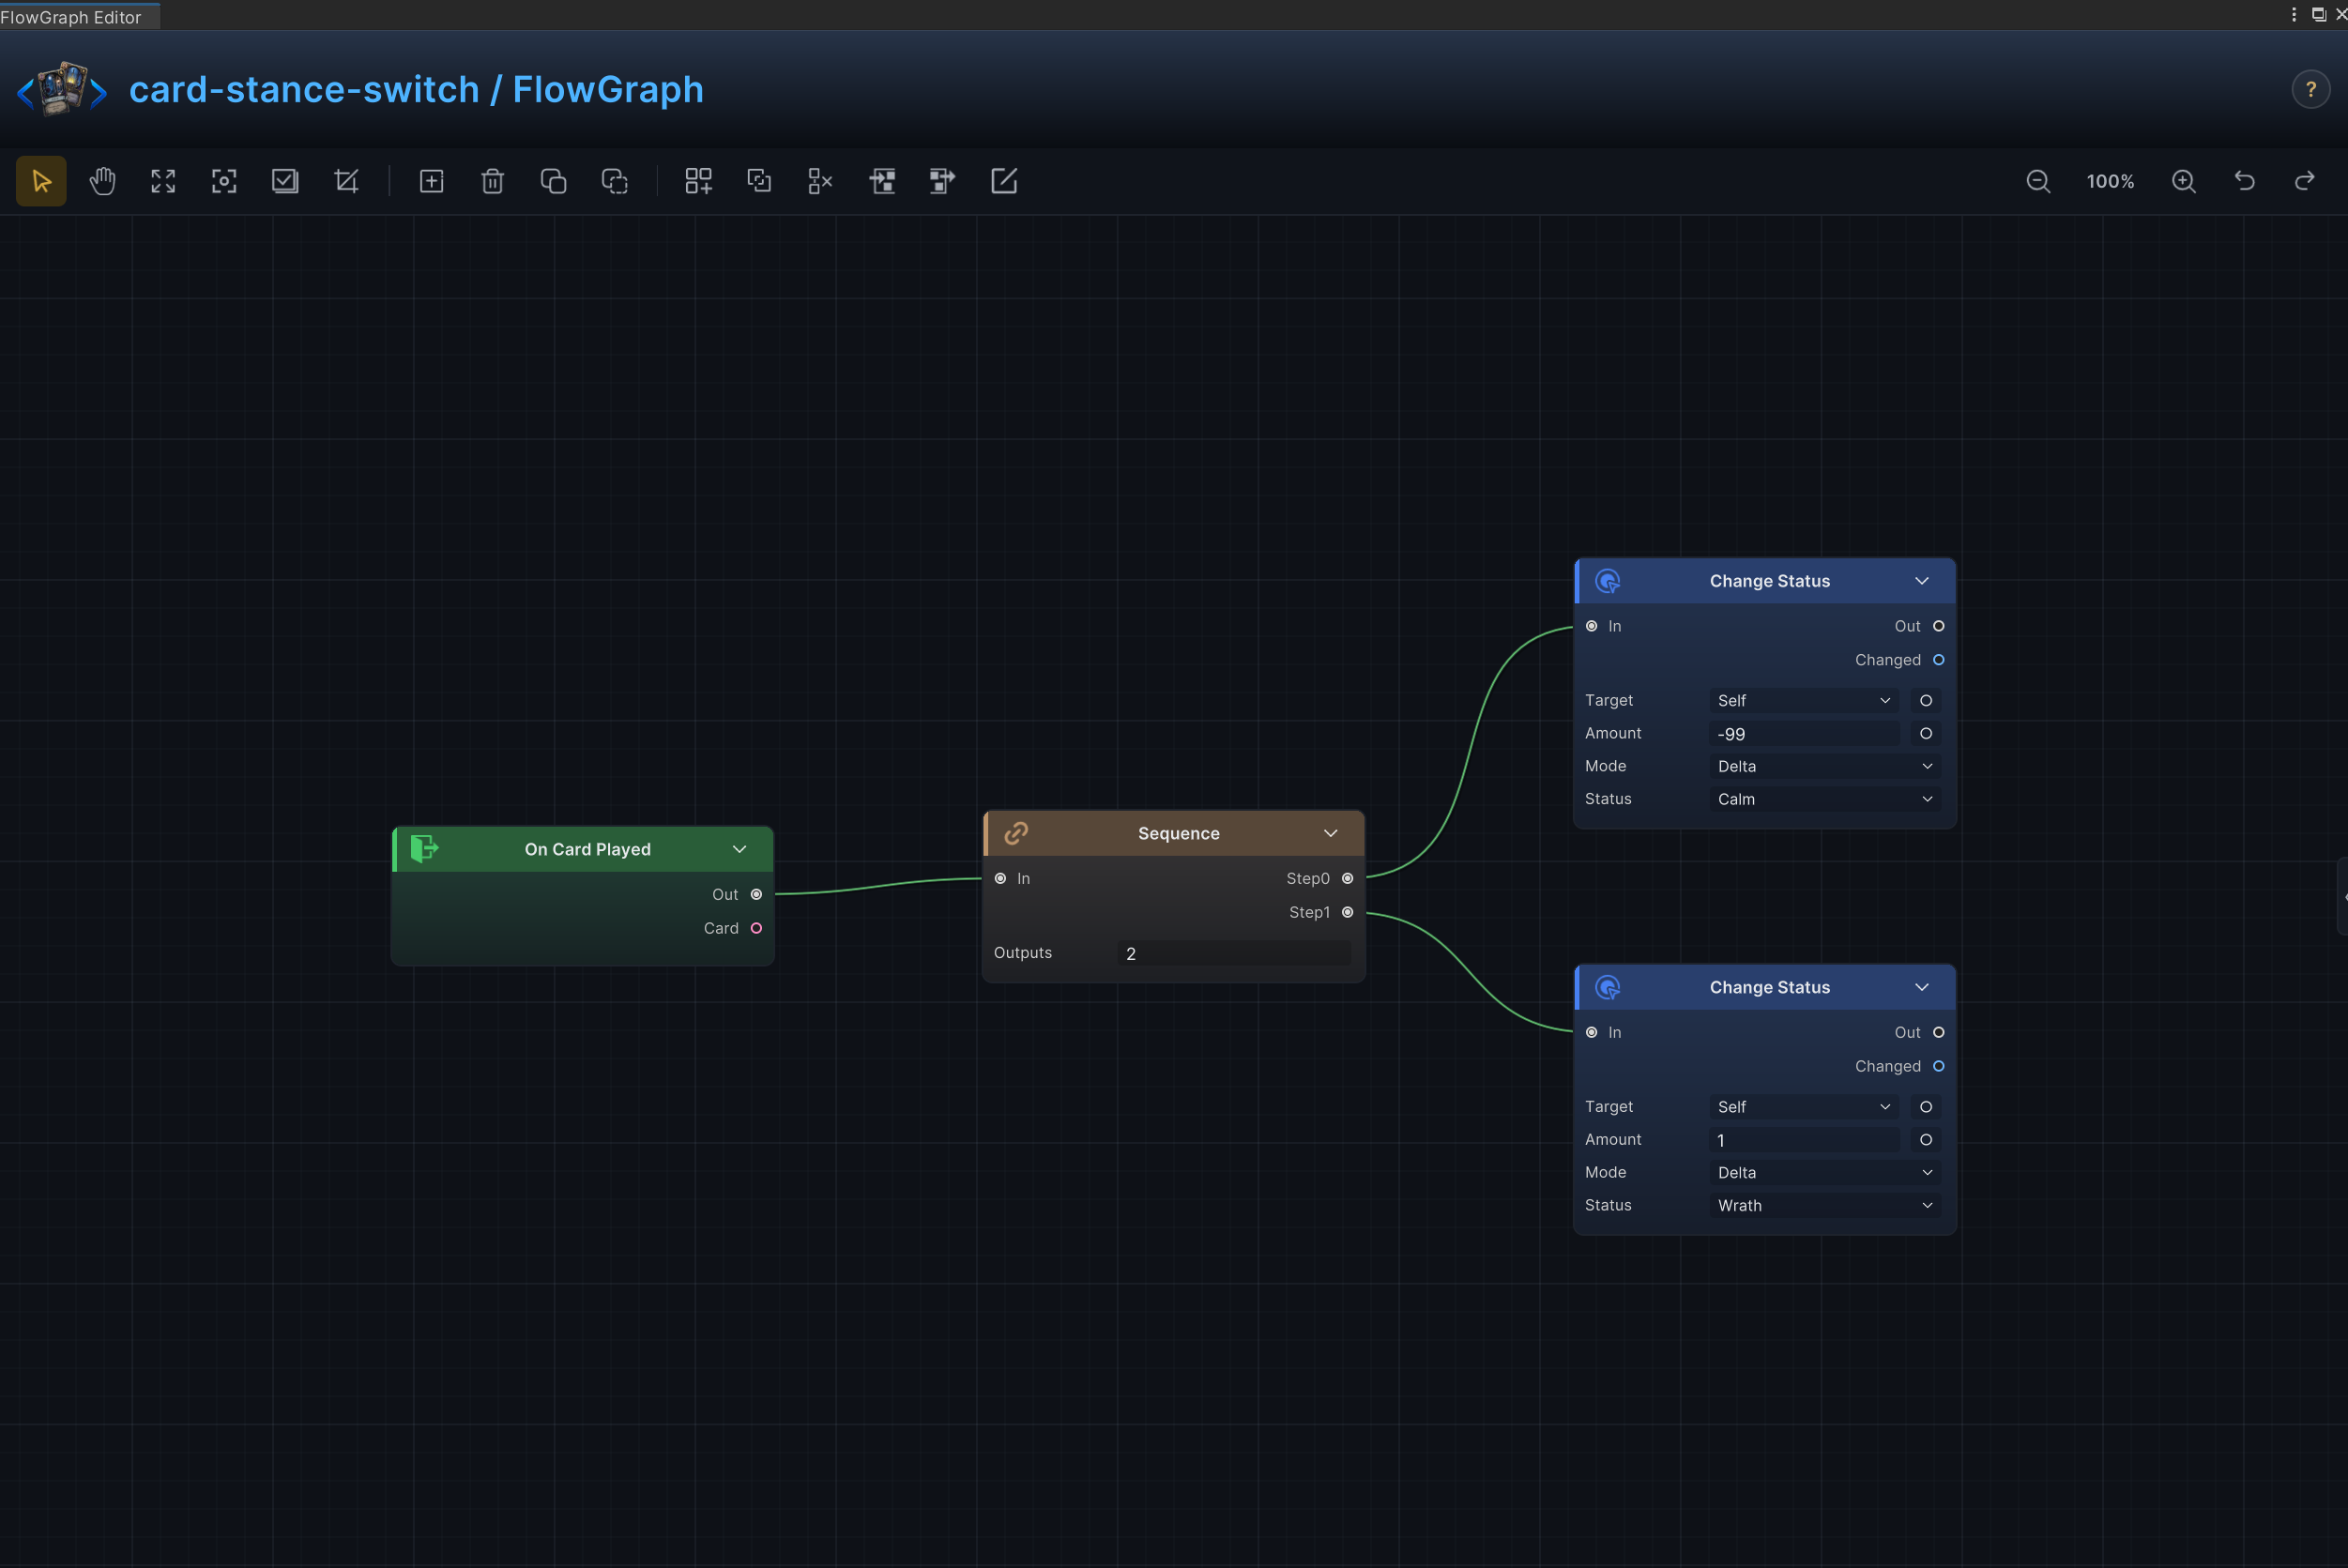Click the Sequence Outputs field
This screenshot has height=1568, width=2348.
pyautogui.click(x=1234, y=953)
